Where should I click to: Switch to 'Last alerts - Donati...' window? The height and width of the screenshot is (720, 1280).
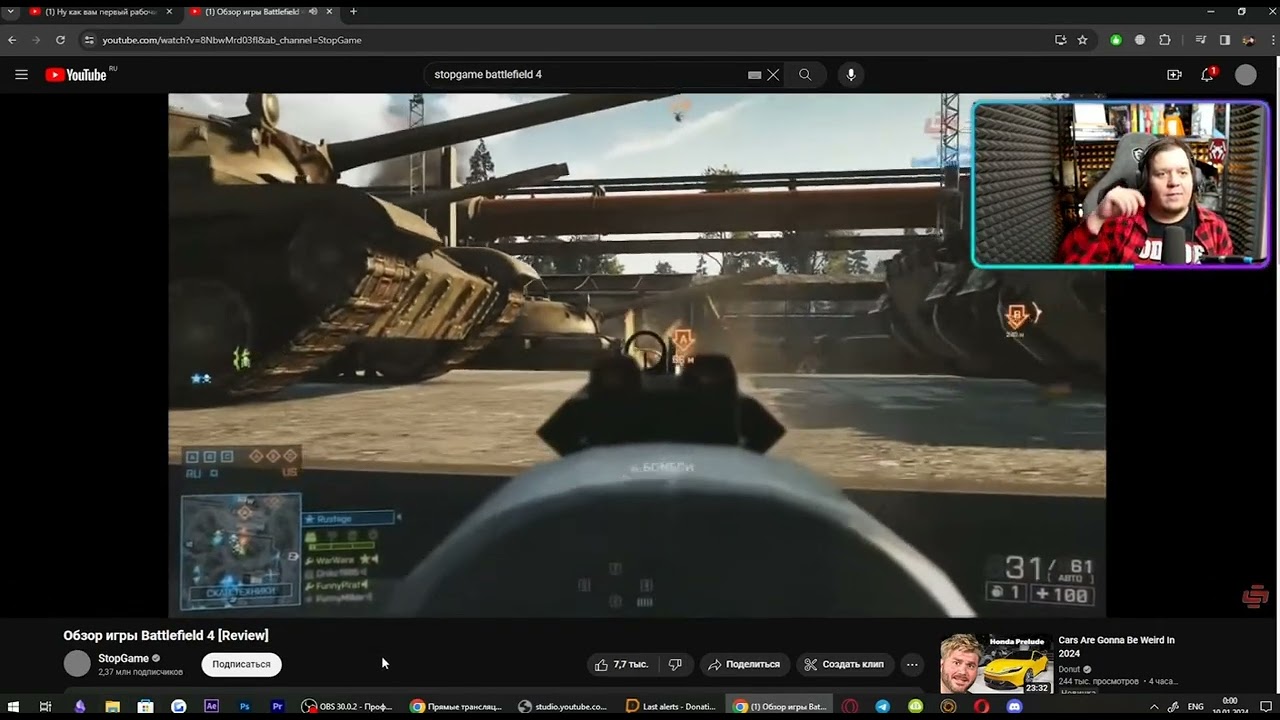pos(671,706)
